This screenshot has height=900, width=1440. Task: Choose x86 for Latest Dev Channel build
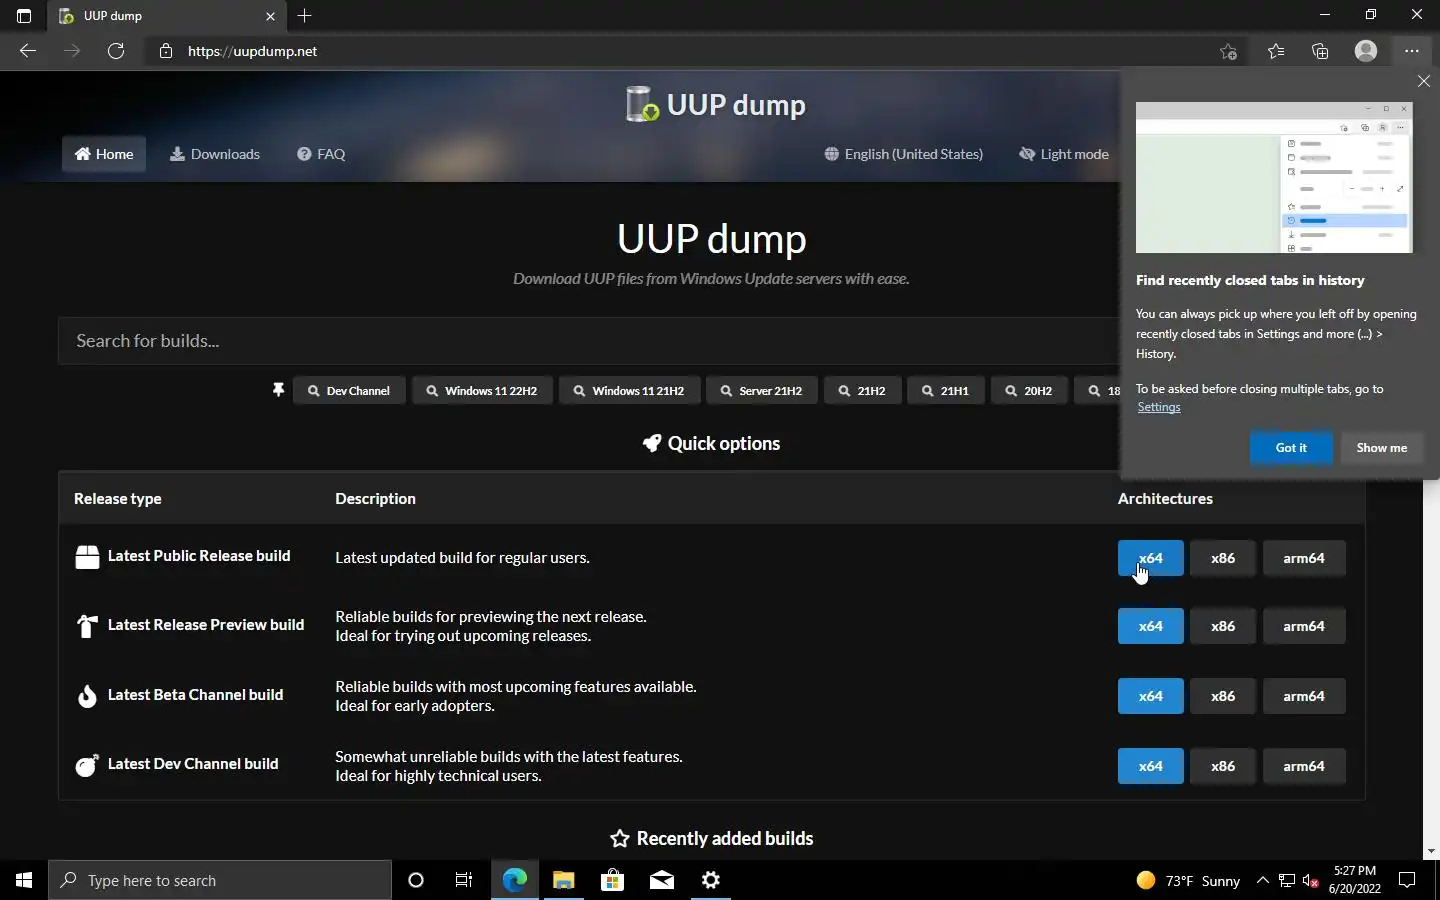click(x=1223, y=766)
